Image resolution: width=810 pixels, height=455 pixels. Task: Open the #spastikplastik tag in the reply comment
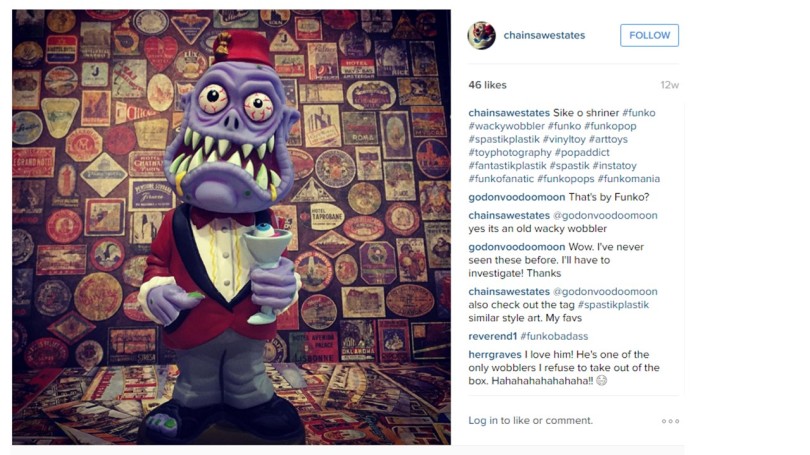[613, 305]
